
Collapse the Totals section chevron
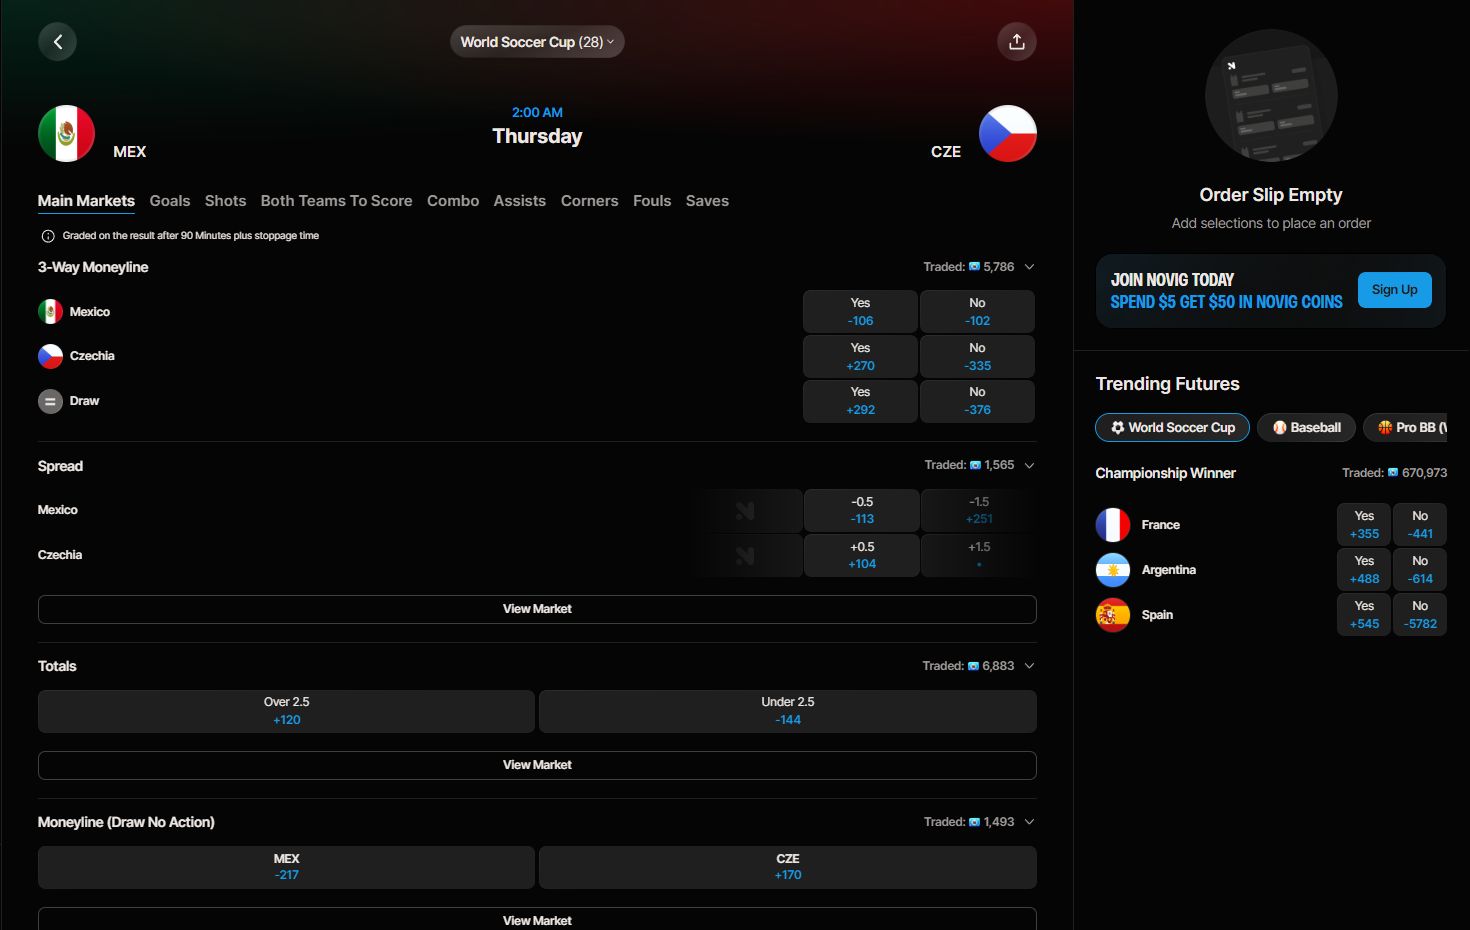pos(1029,666)
